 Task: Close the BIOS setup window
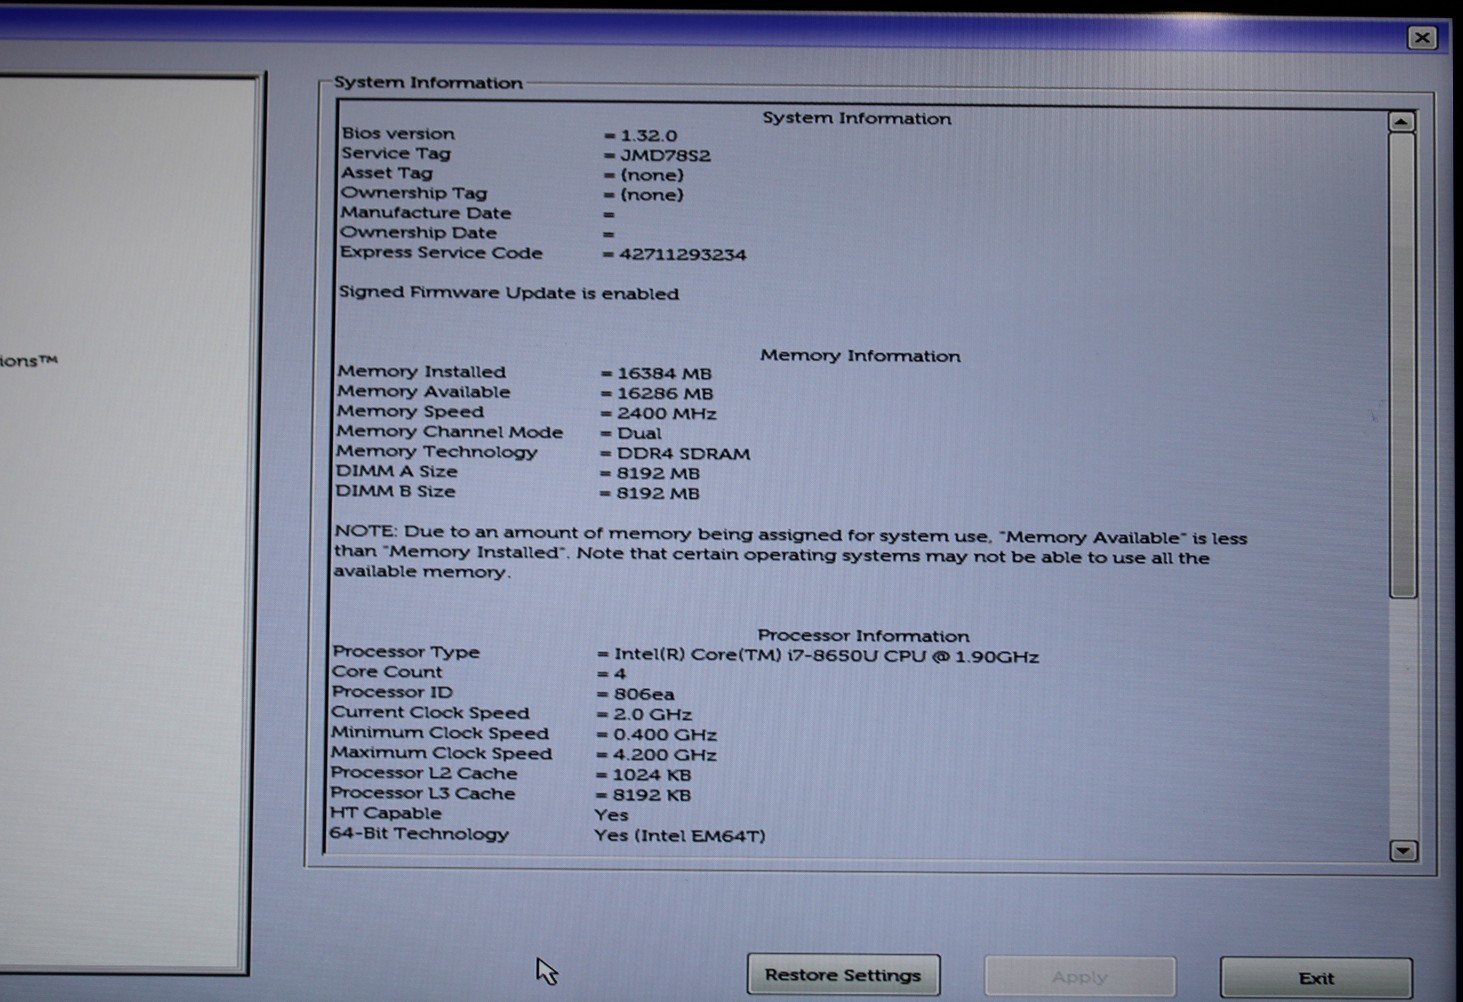[1422, 38]
